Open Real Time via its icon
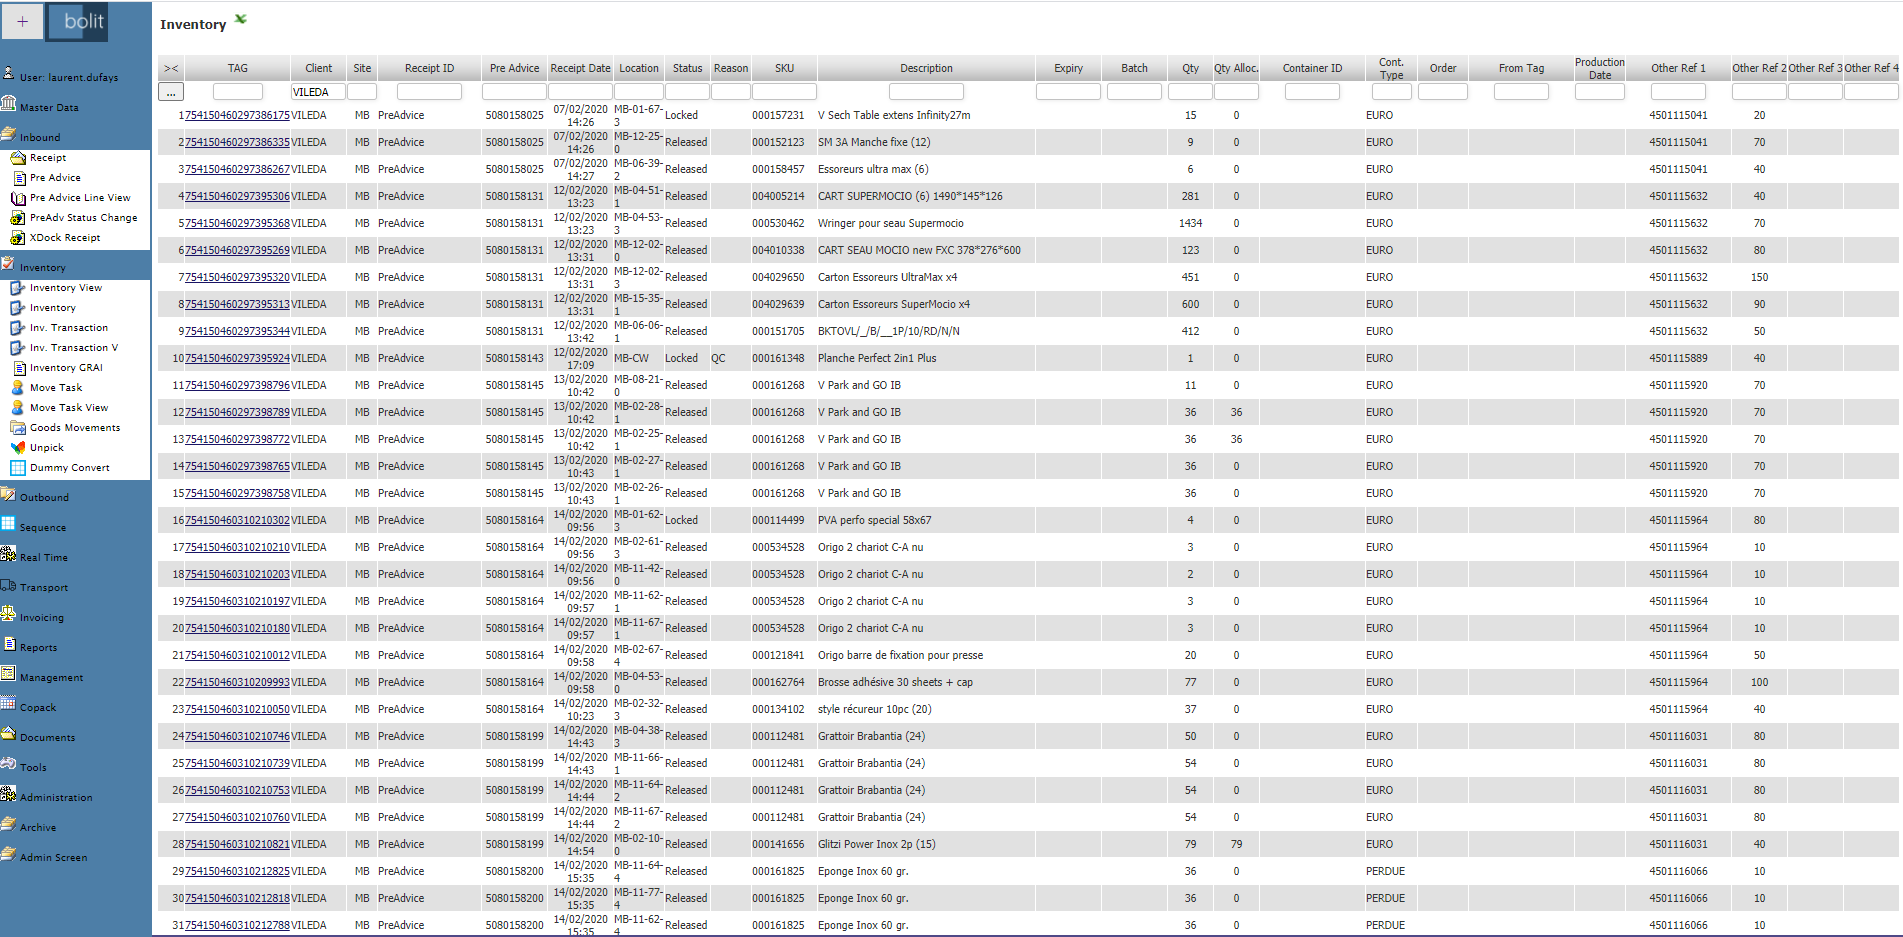 click(8, 553)
